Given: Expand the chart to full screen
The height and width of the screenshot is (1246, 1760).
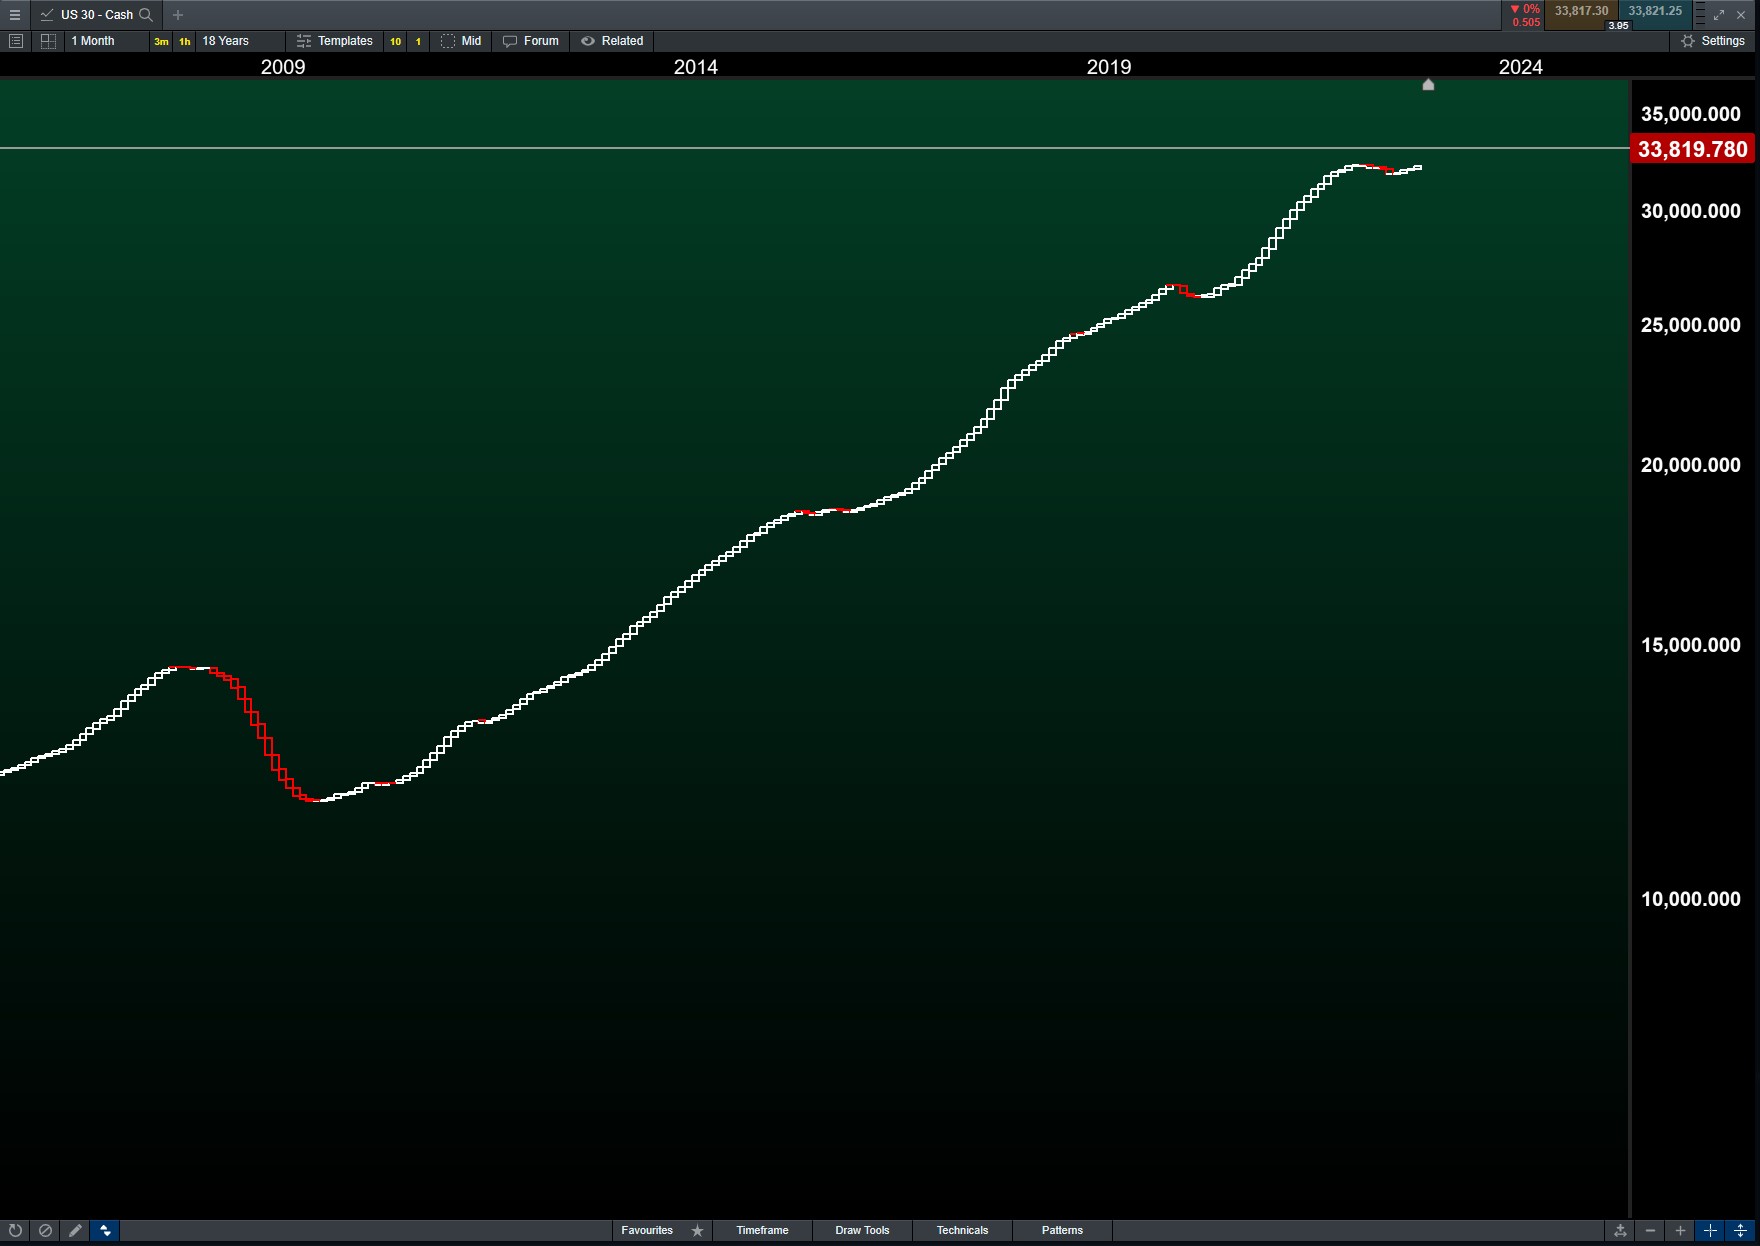Looking at the screenshot, I should [x=1719, y=15].
